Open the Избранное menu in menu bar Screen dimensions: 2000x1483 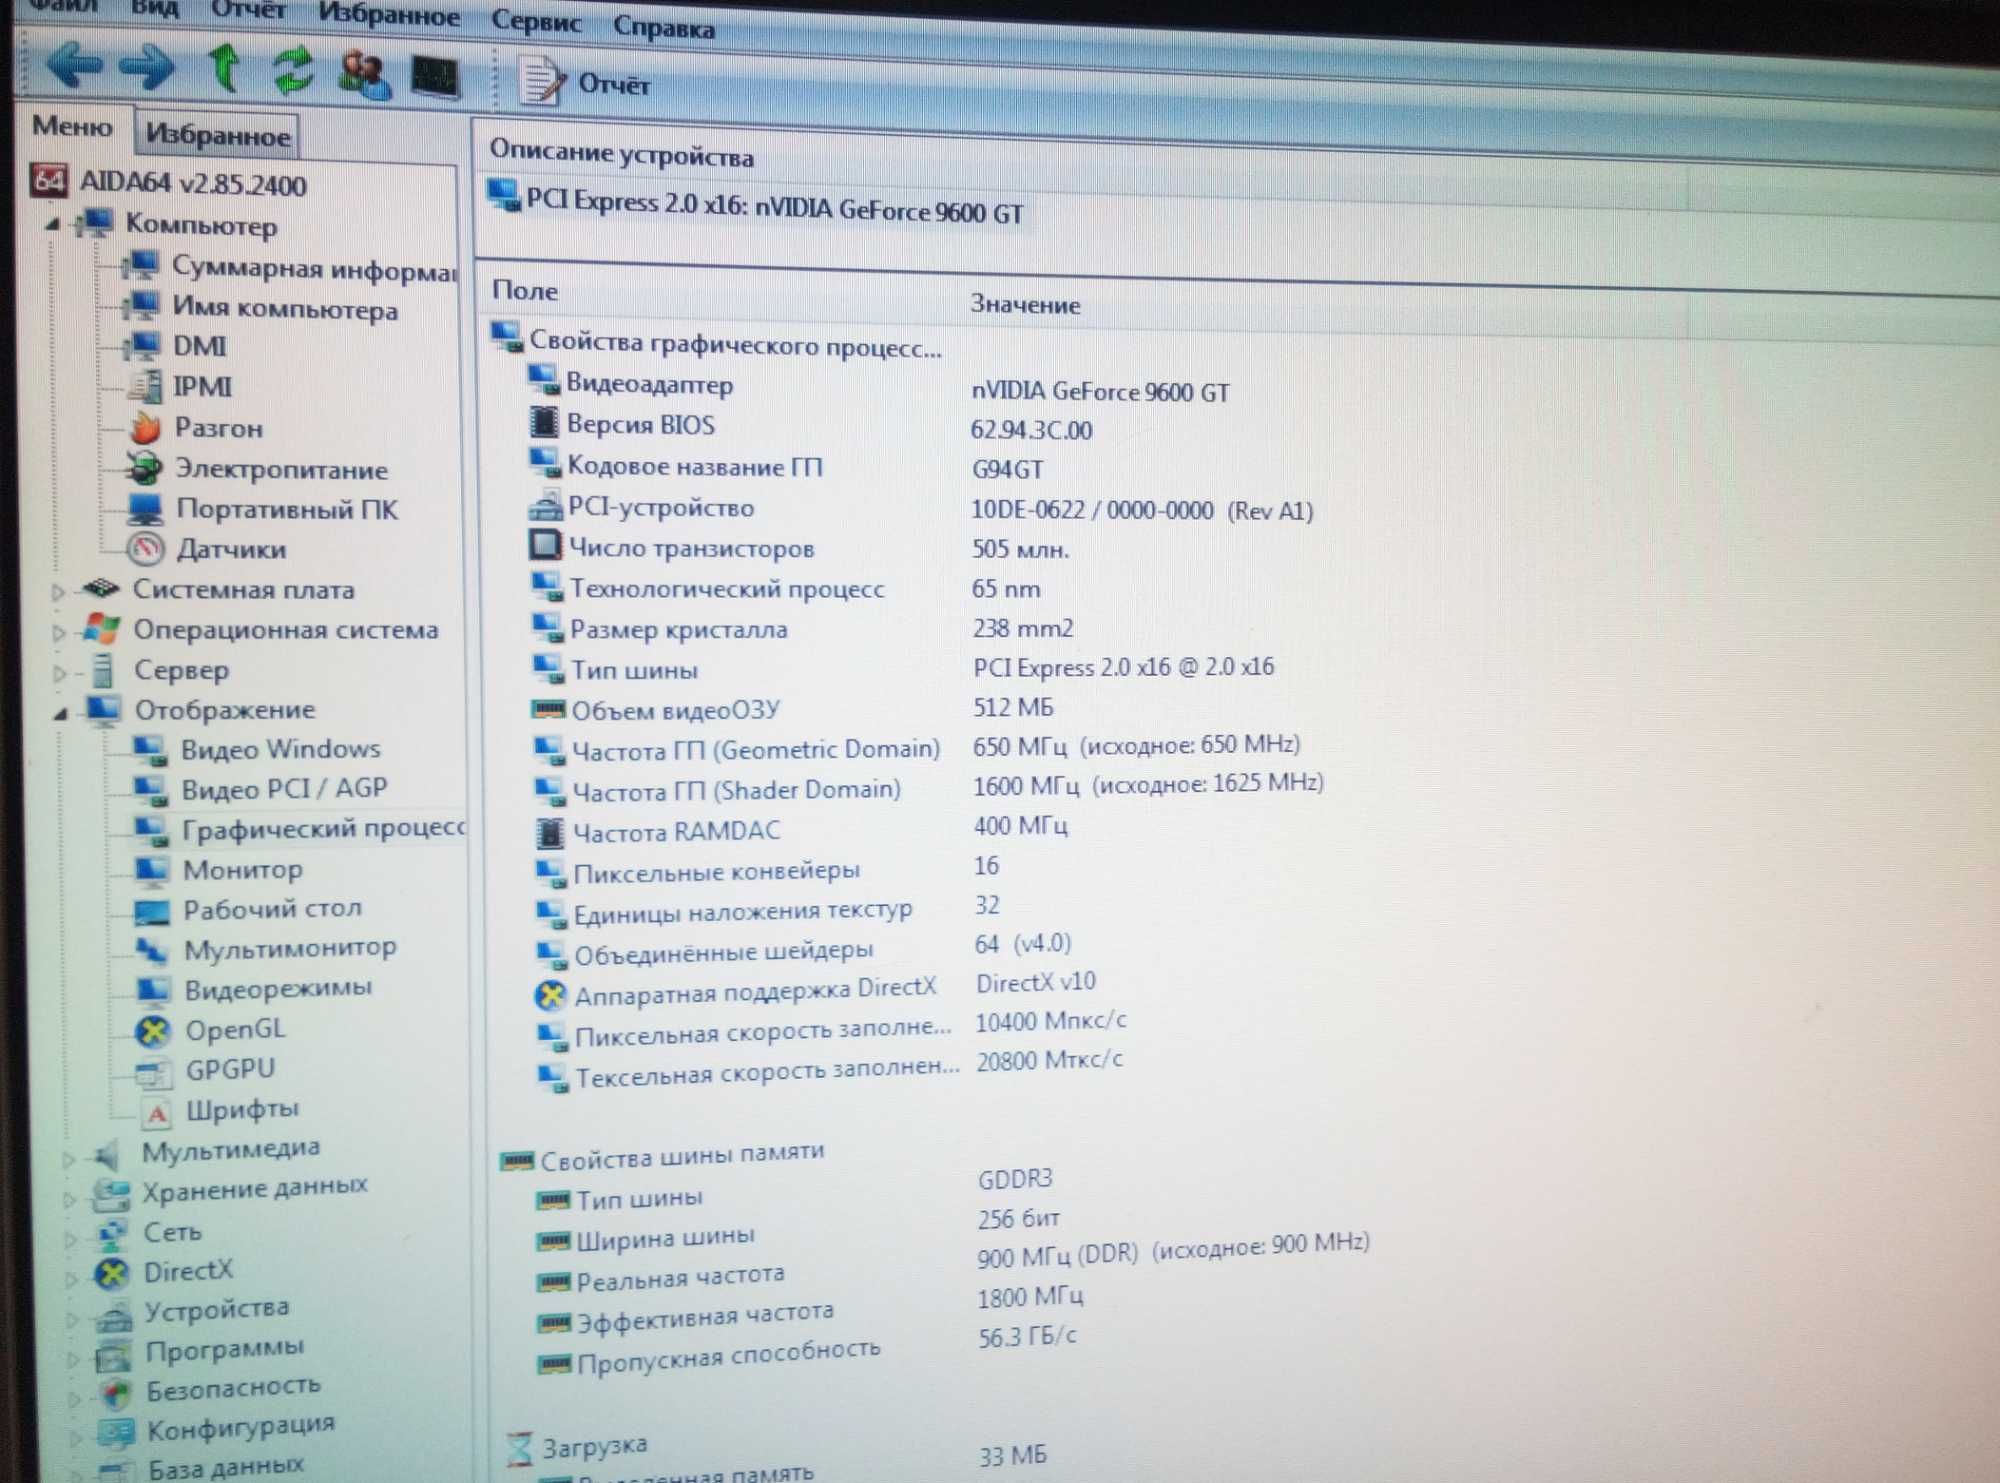pyautogui.click(x=389, y=16)
